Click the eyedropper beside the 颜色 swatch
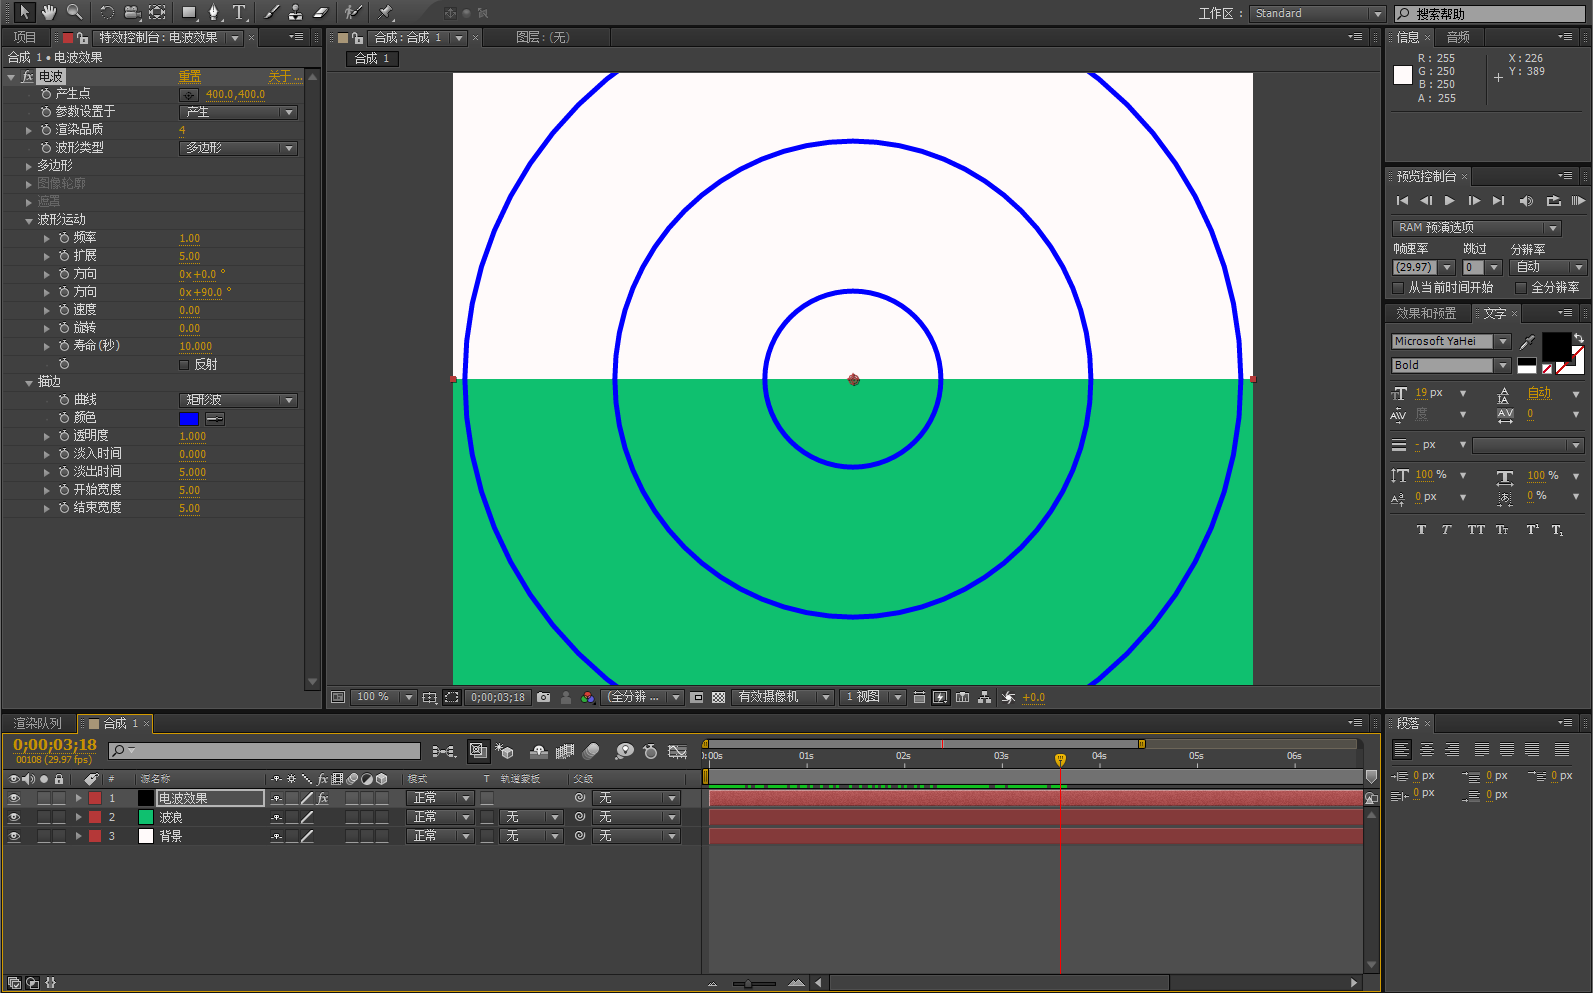This screenshot has height=993, width=1593. point(215,419)
